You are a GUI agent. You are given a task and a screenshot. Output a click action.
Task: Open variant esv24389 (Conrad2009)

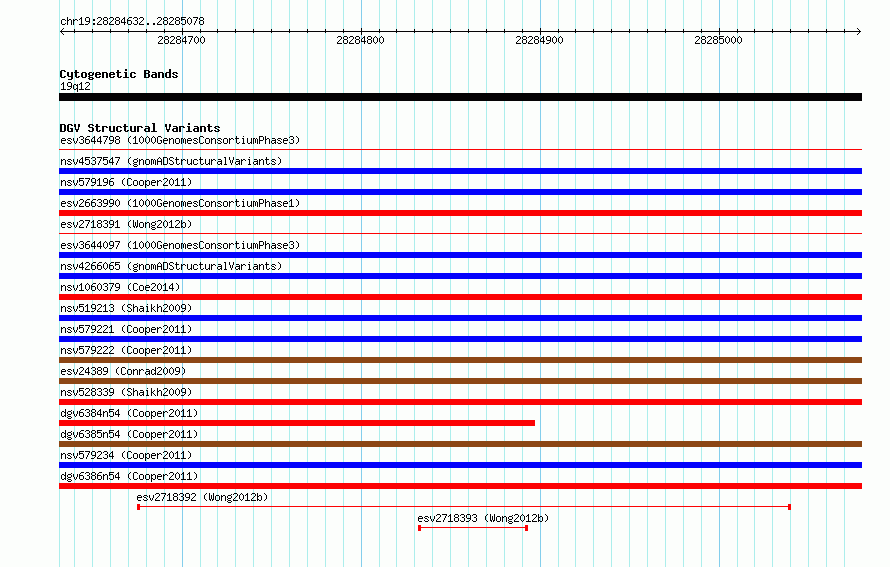[x=123, y=371]
